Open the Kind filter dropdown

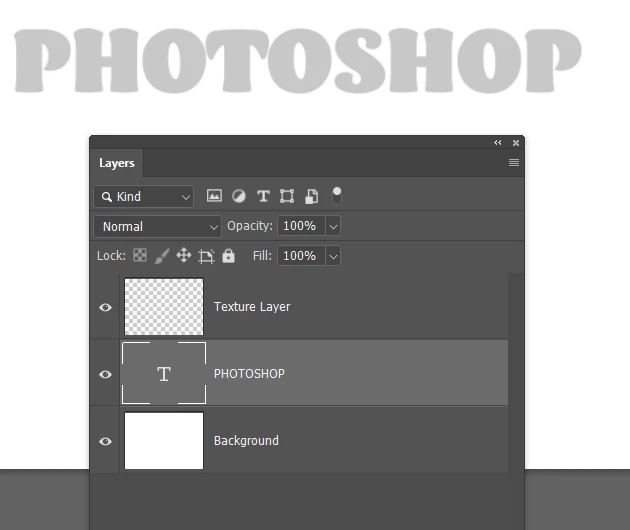[143, 196]
